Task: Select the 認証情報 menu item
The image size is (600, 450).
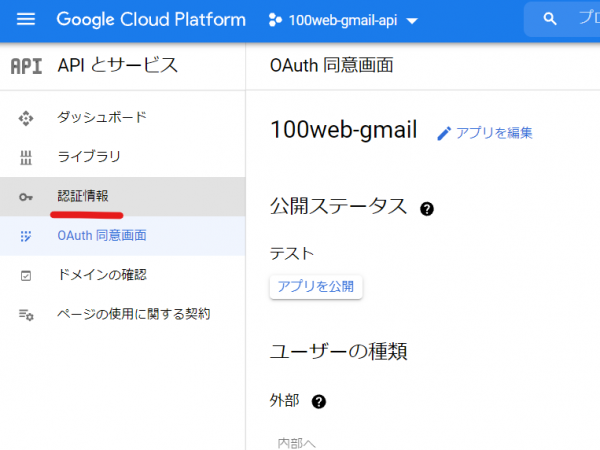Action: pyautogui.click(x=122, y=197)
